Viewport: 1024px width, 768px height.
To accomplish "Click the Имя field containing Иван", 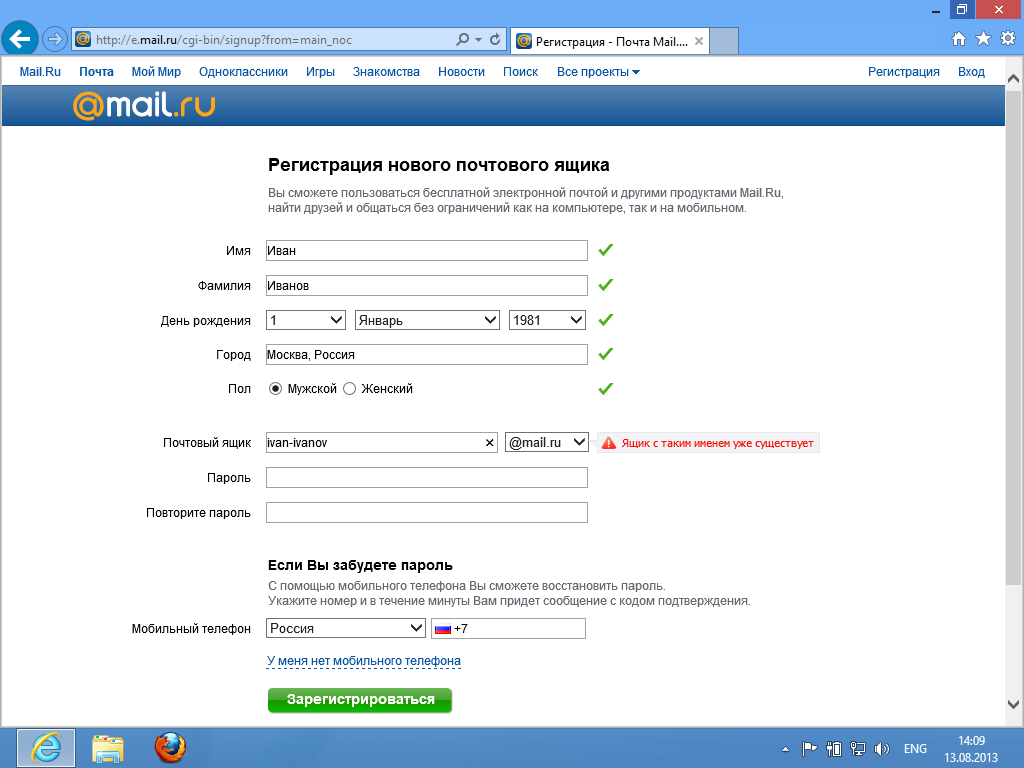I will [x=426, y=251].
